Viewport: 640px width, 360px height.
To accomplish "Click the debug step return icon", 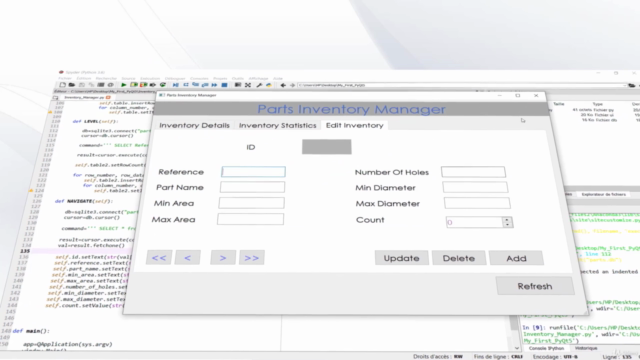I will tap(205, 85).
